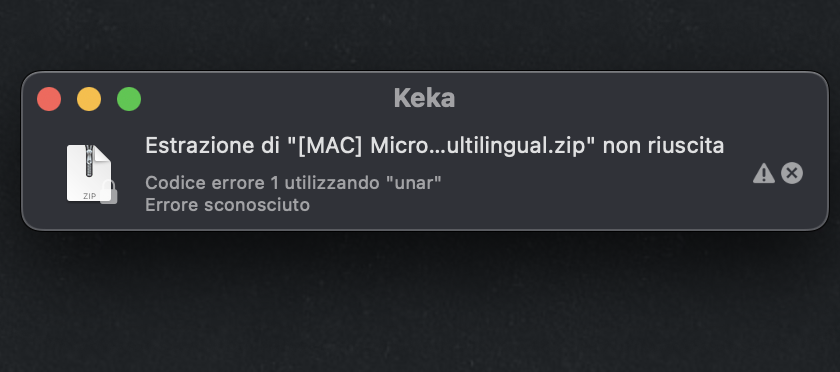Click the truncated "[MAC] Micro…ultilingual.zip" filename
The height and width of the screenshot is (372, 840).
[x=440, y=146]
